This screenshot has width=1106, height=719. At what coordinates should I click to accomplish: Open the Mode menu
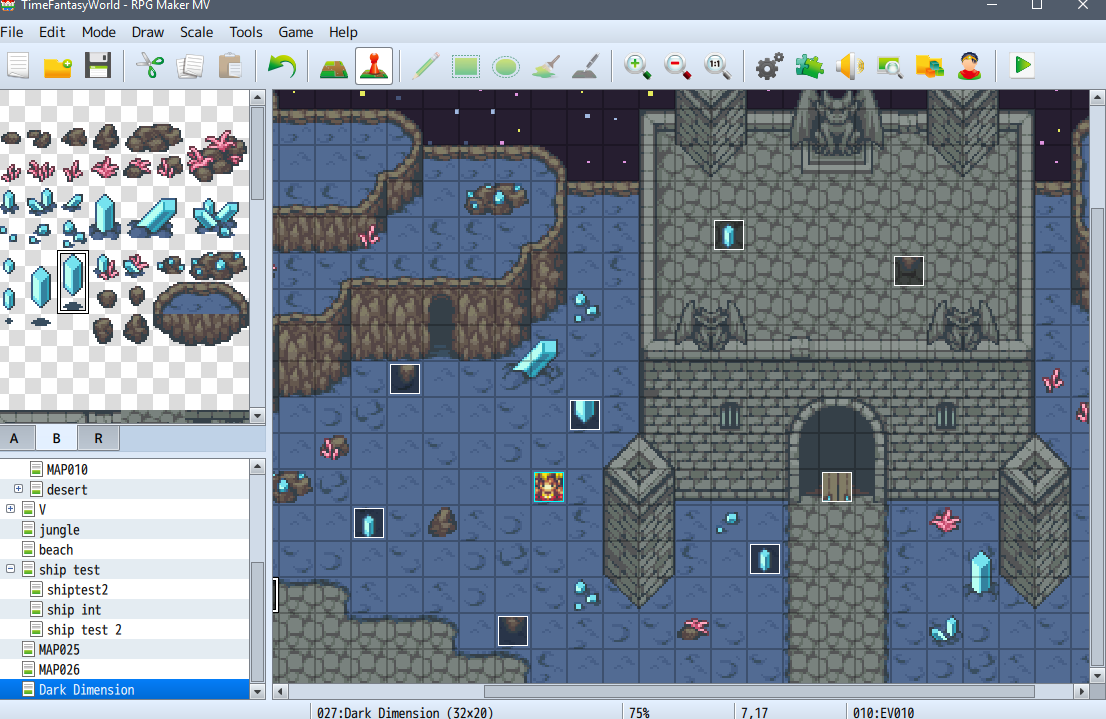pos(99,32)
